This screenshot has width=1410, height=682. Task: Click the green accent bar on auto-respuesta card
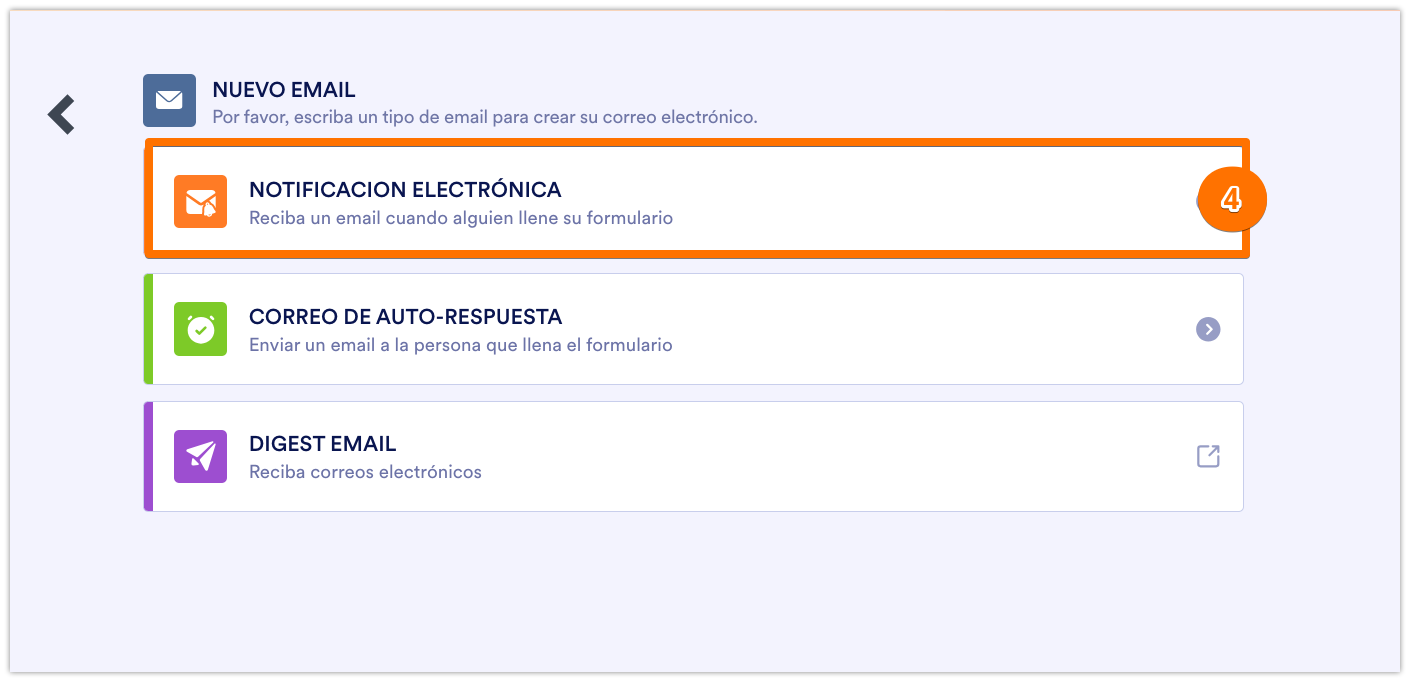[148, 329]
